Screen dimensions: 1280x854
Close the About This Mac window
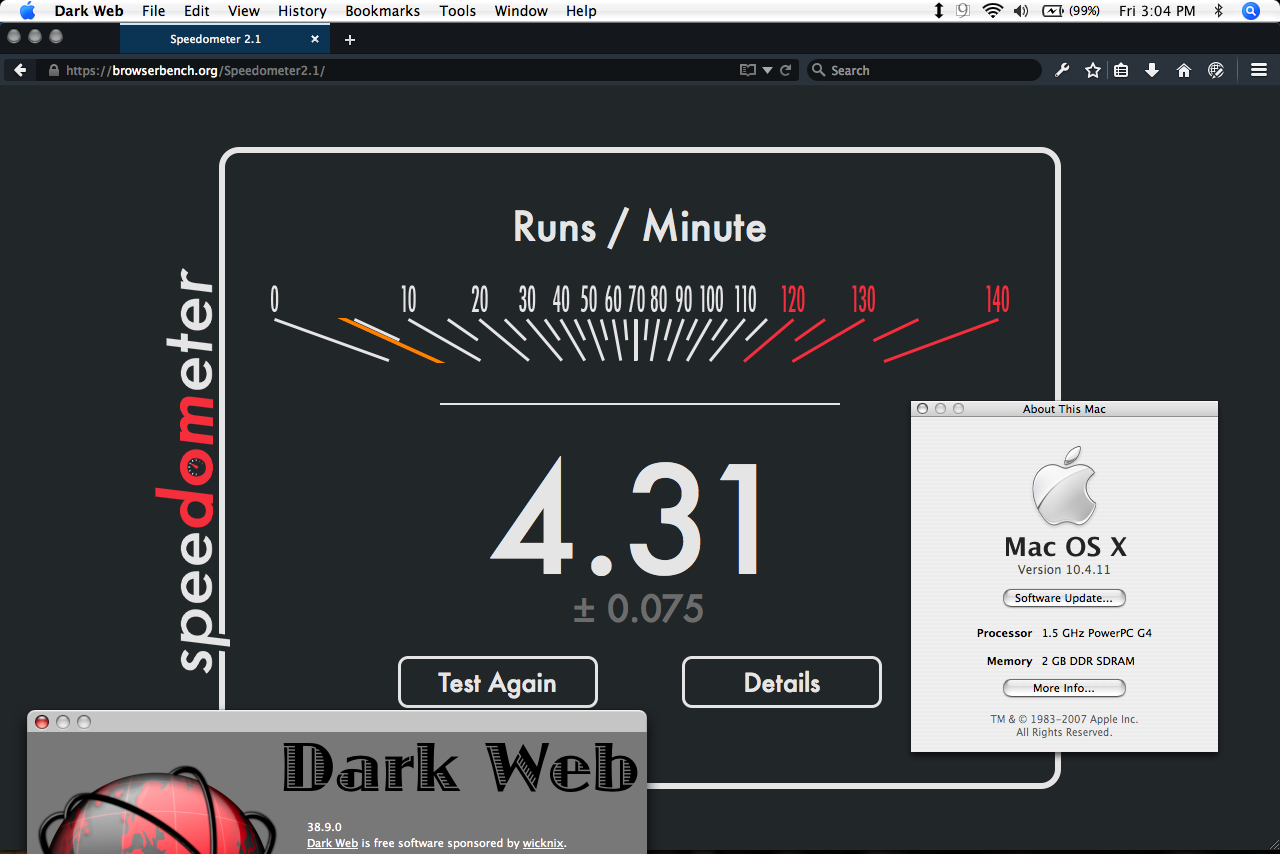(x=923, y=409)
